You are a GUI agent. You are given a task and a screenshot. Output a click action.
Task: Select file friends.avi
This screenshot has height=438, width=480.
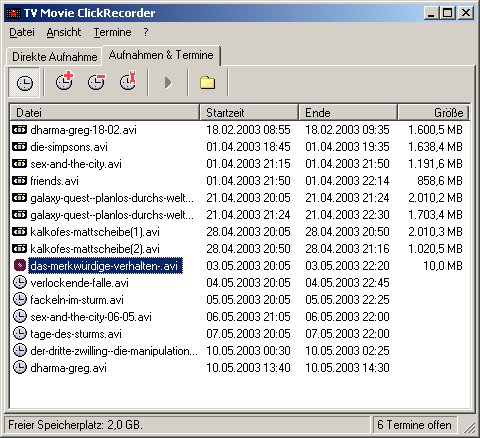tap(54, 181)
